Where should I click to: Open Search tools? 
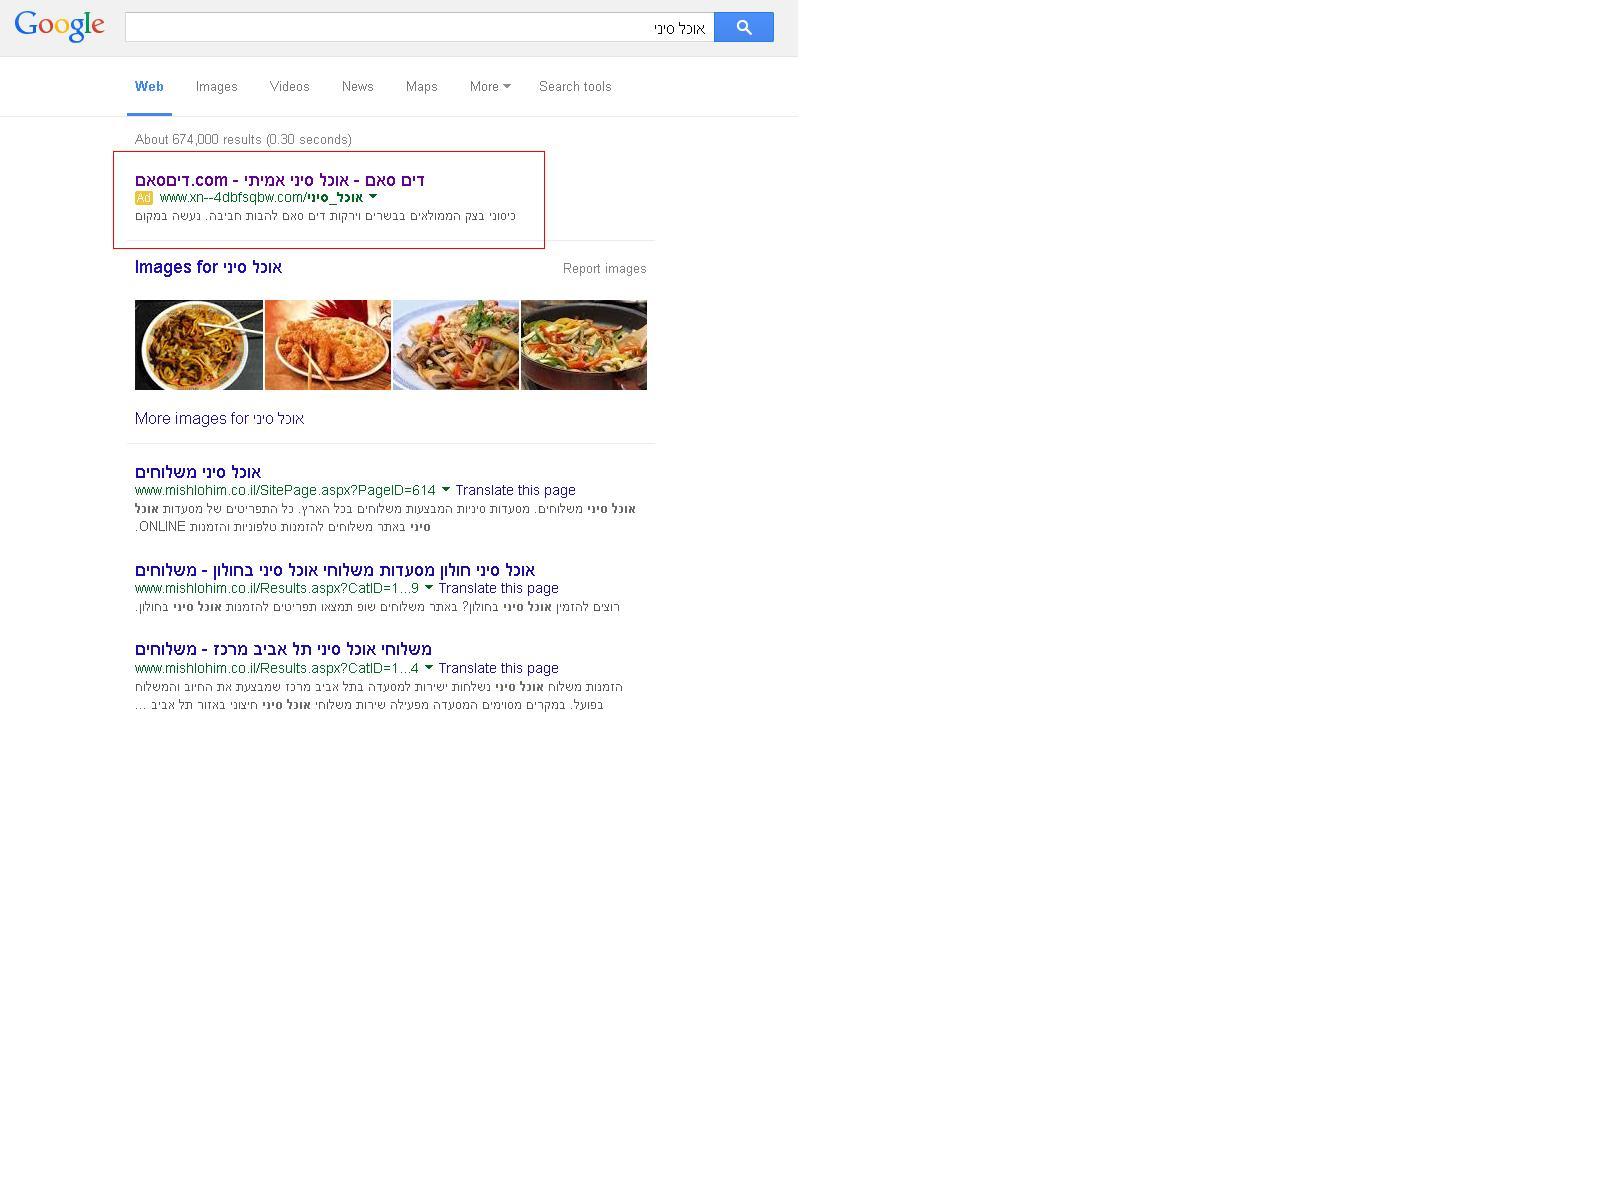pyautogui.click(x=575, y=87)
